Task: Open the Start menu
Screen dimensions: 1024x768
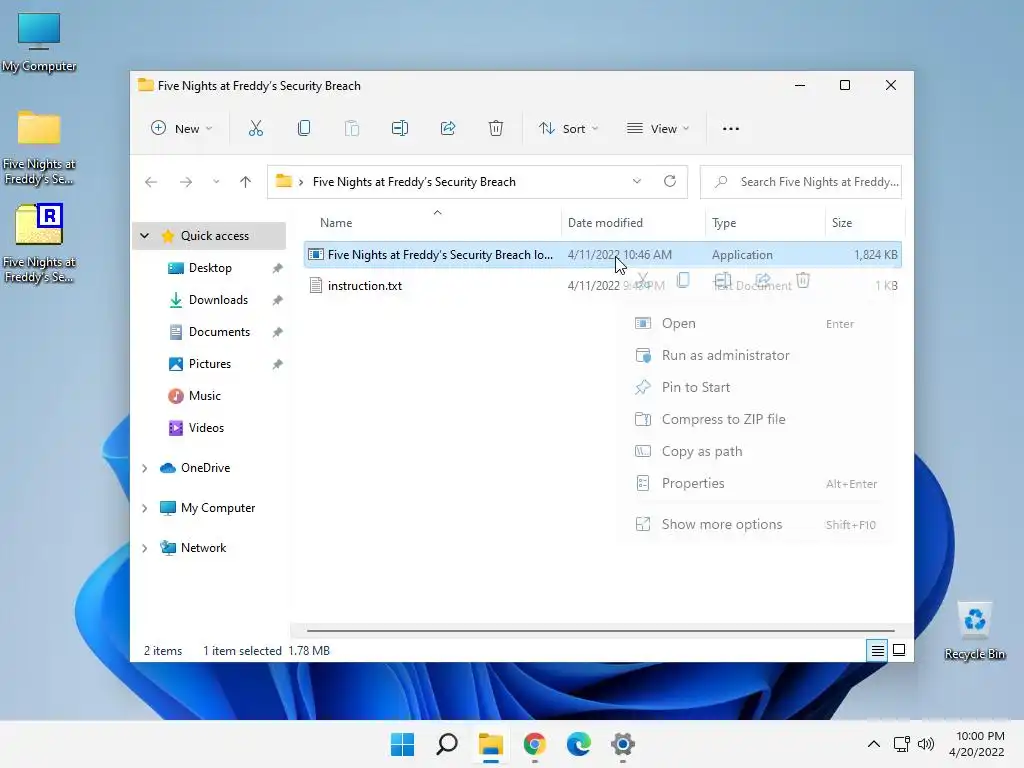Action: tap(402, 744)
